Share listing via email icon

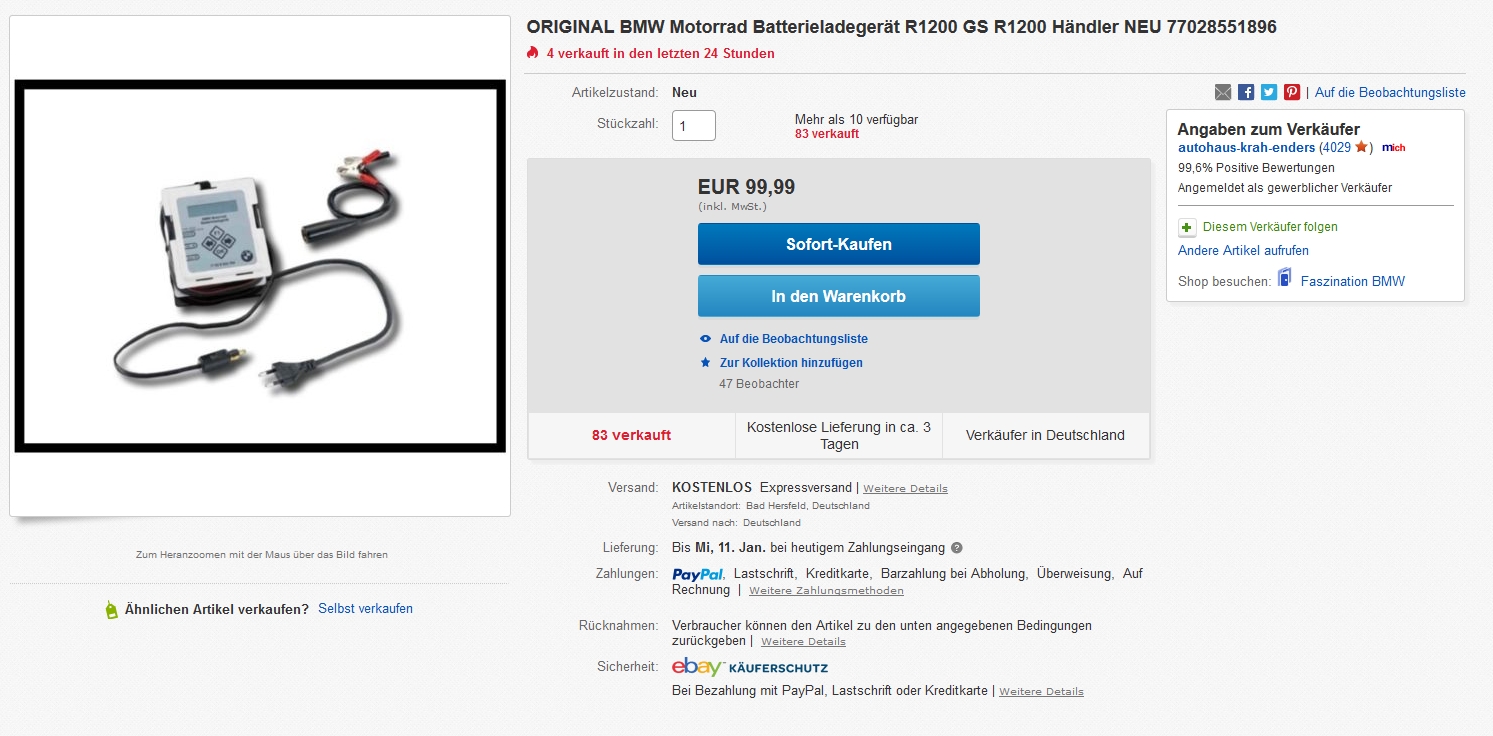coord(1223,92)
